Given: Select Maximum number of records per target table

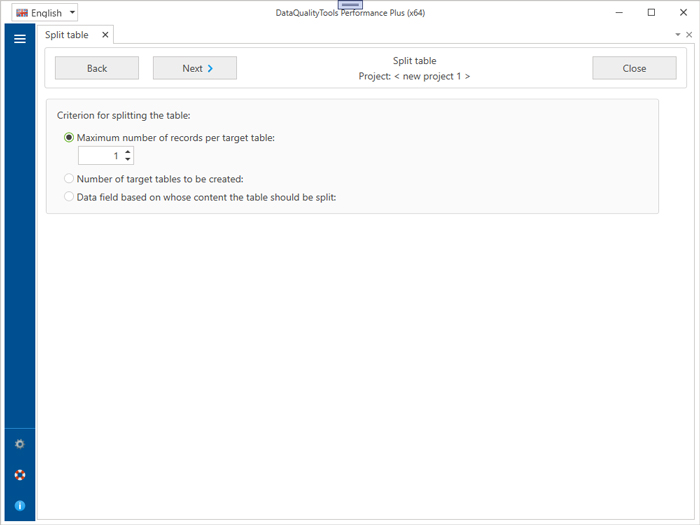Looking at the screenshot, I should click(69, 138).
